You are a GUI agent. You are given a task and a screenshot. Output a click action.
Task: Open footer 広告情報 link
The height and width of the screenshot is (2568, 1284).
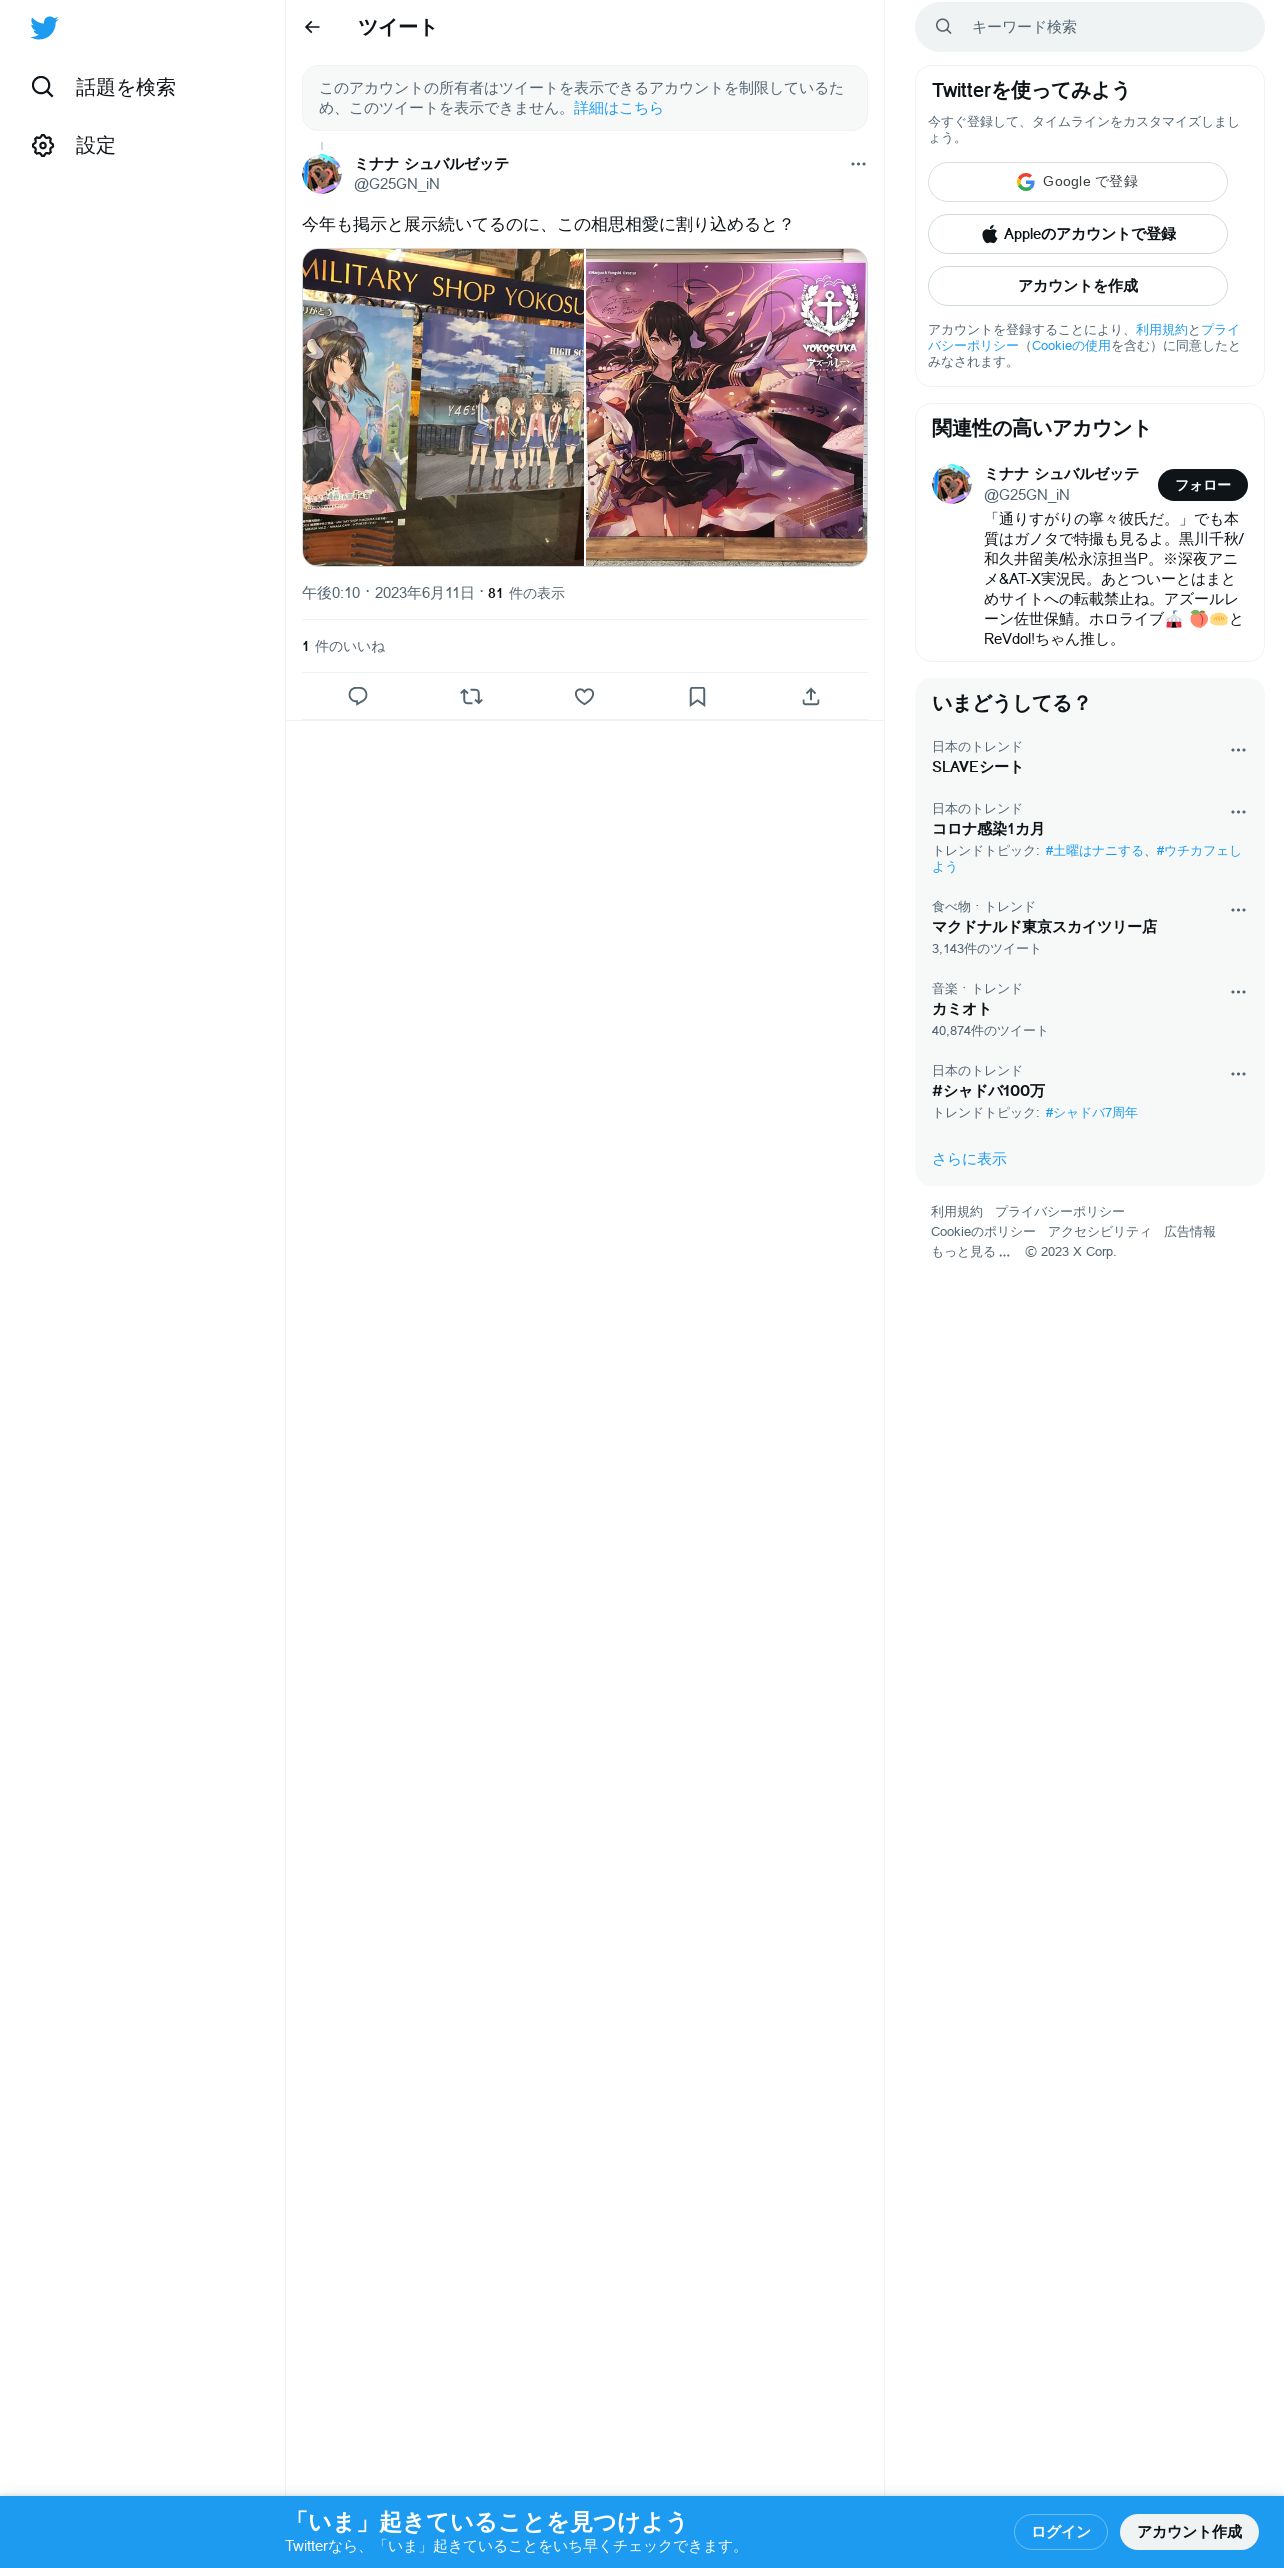1190,1232
